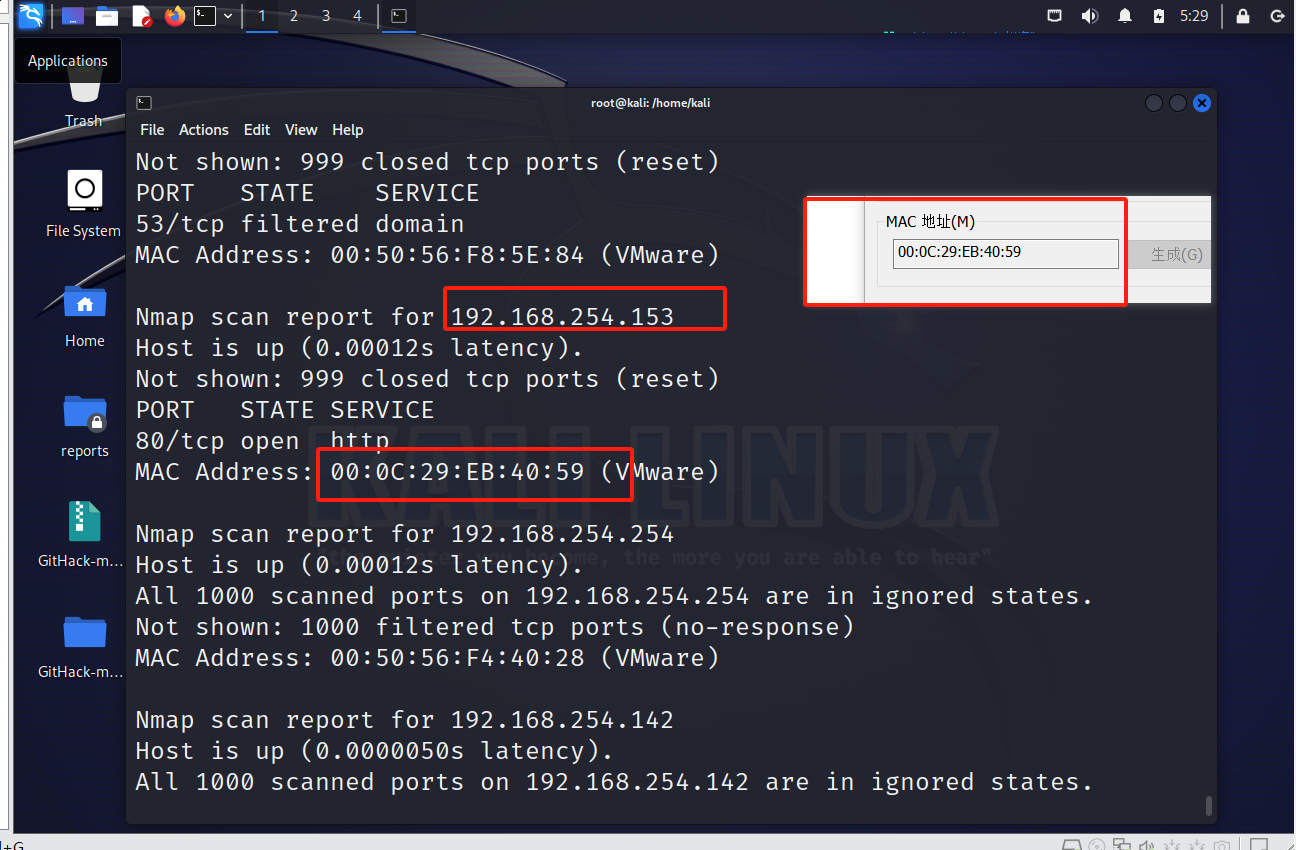Click the terminal vertical scrollbar handle
Screen dimensions: 1296x850
pyautogui.click(x=1209, y=806)
